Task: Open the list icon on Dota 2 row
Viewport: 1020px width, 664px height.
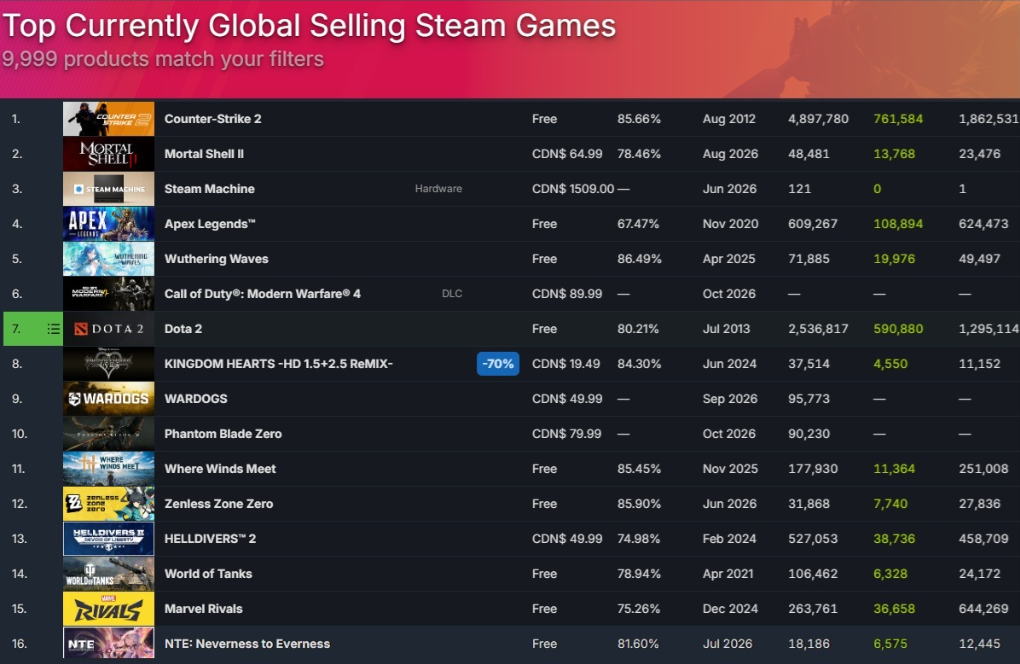Action: (x=53, y=329)
